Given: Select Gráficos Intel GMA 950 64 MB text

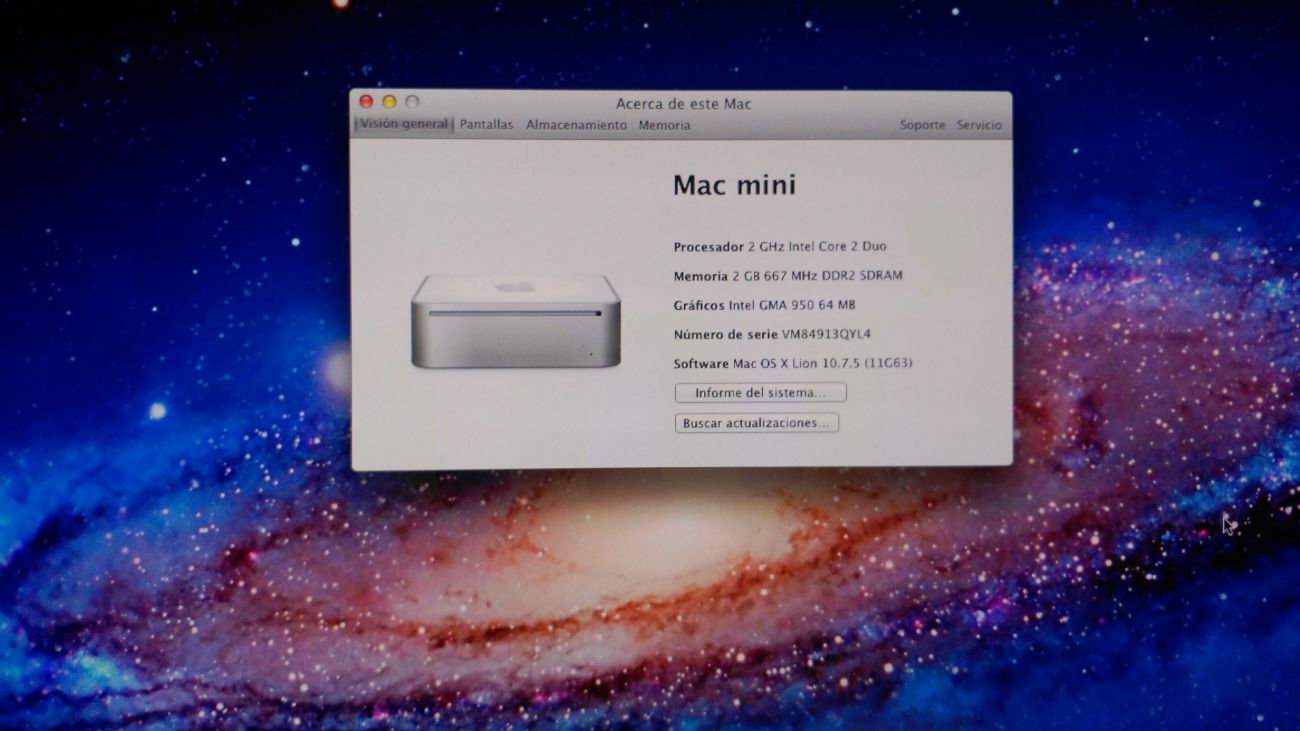Looking at the screenshot, I should pyautogui.click(x=764, y=305).
